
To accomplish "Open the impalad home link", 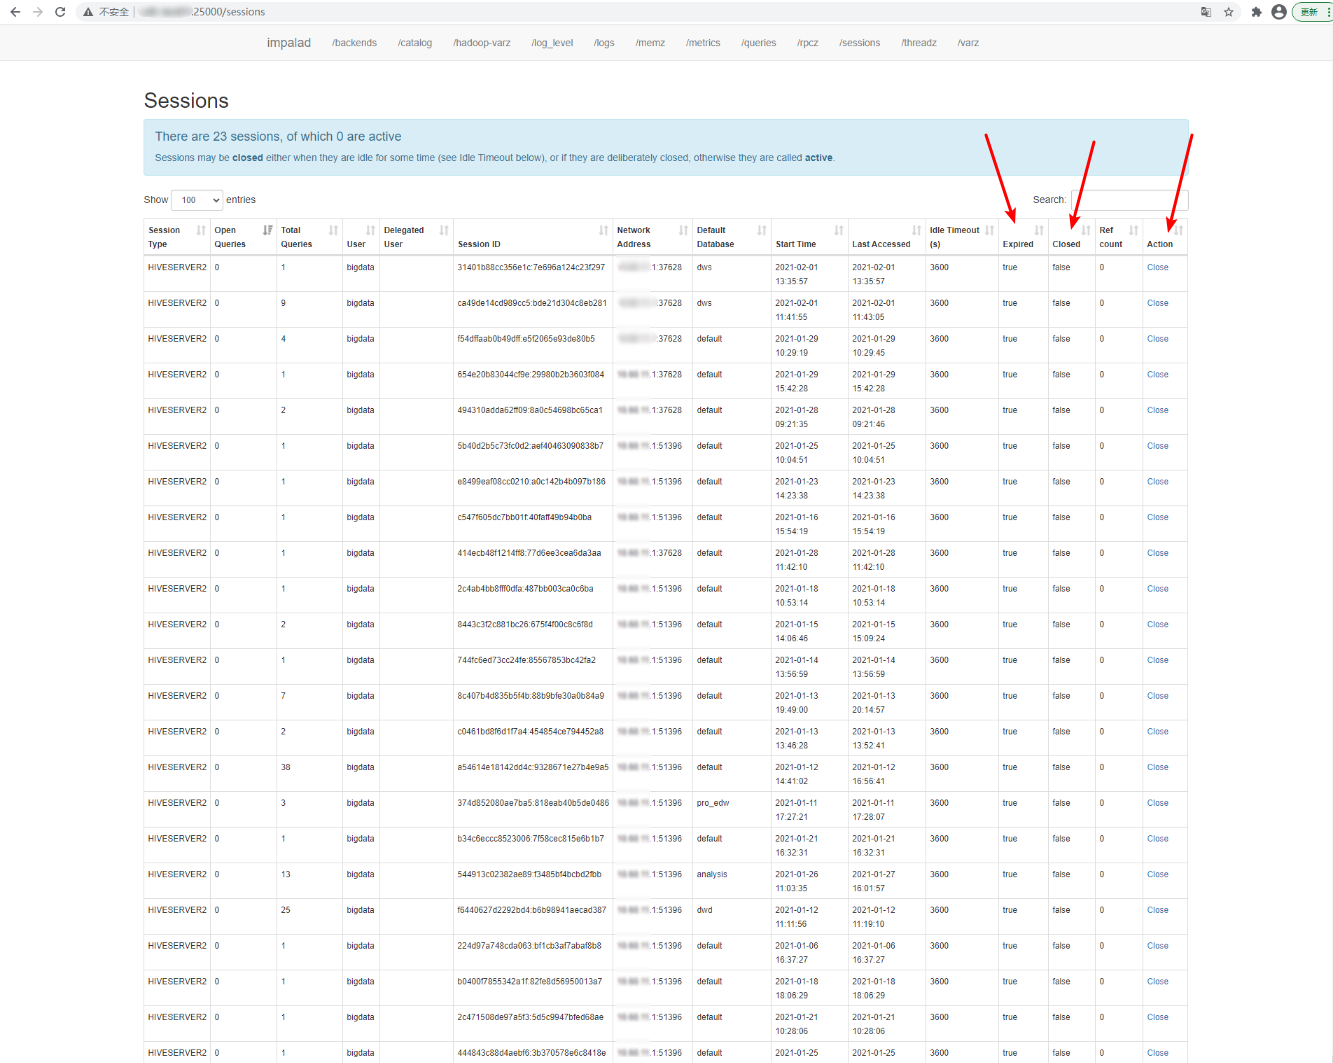I will pyautogui.click(x=289, y=43).
